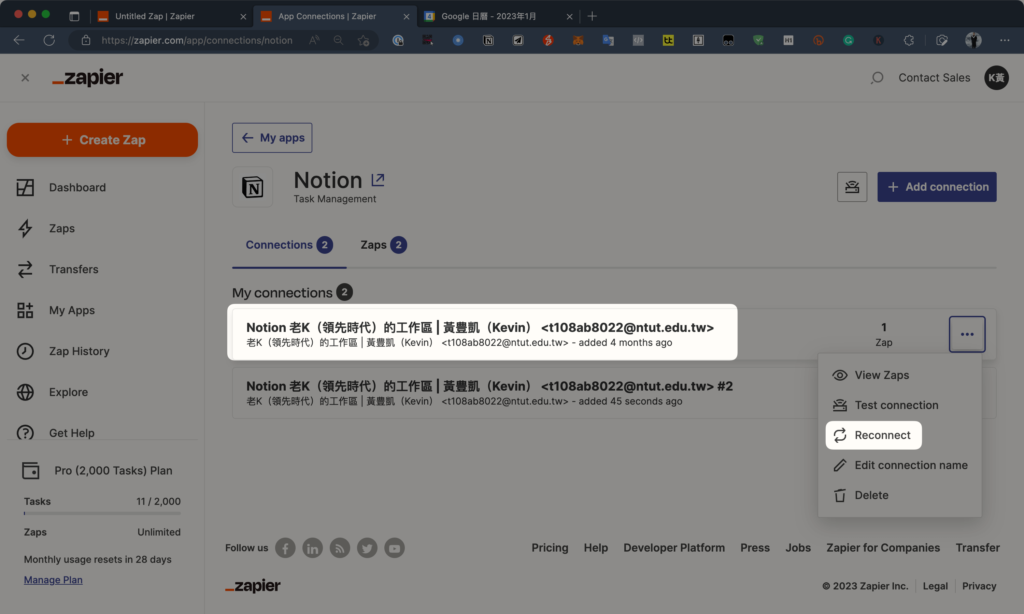Open Zapier's YouTube icon
This screenshot has height=614, width=1024.
tap(394, 548)
